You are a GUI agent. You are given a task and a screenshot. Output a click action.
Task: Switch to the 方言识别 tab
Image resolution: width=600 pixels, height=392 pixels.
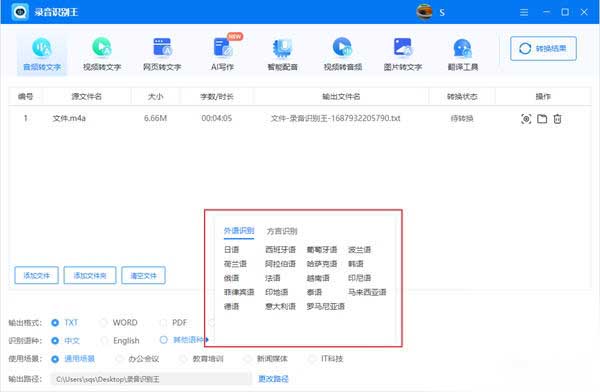[282, 231]
